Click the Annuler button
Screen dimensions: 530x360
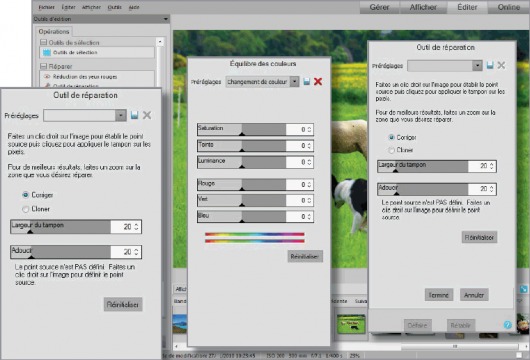(474, 295)
